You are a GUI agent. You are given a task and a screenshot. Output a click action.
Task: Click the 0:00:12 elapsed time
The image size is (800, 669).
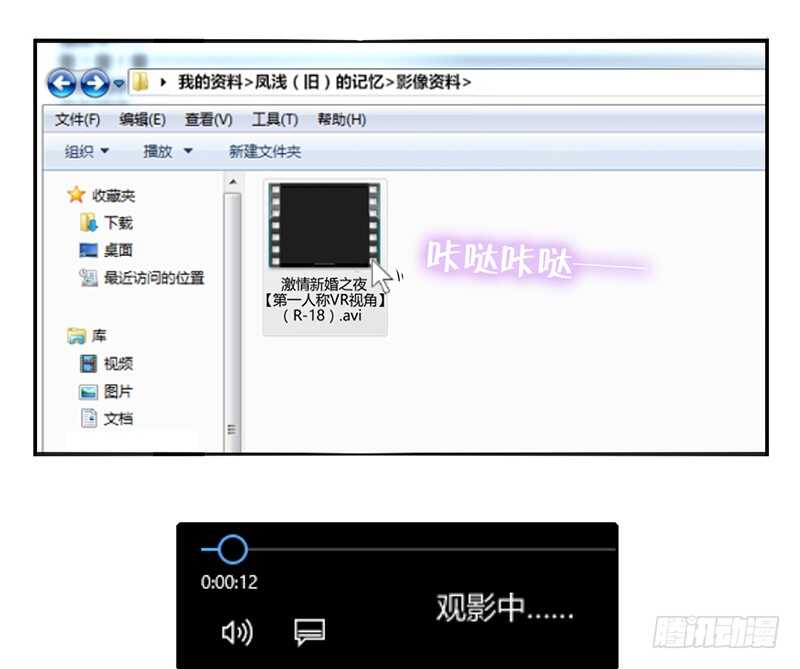[229, 582]
